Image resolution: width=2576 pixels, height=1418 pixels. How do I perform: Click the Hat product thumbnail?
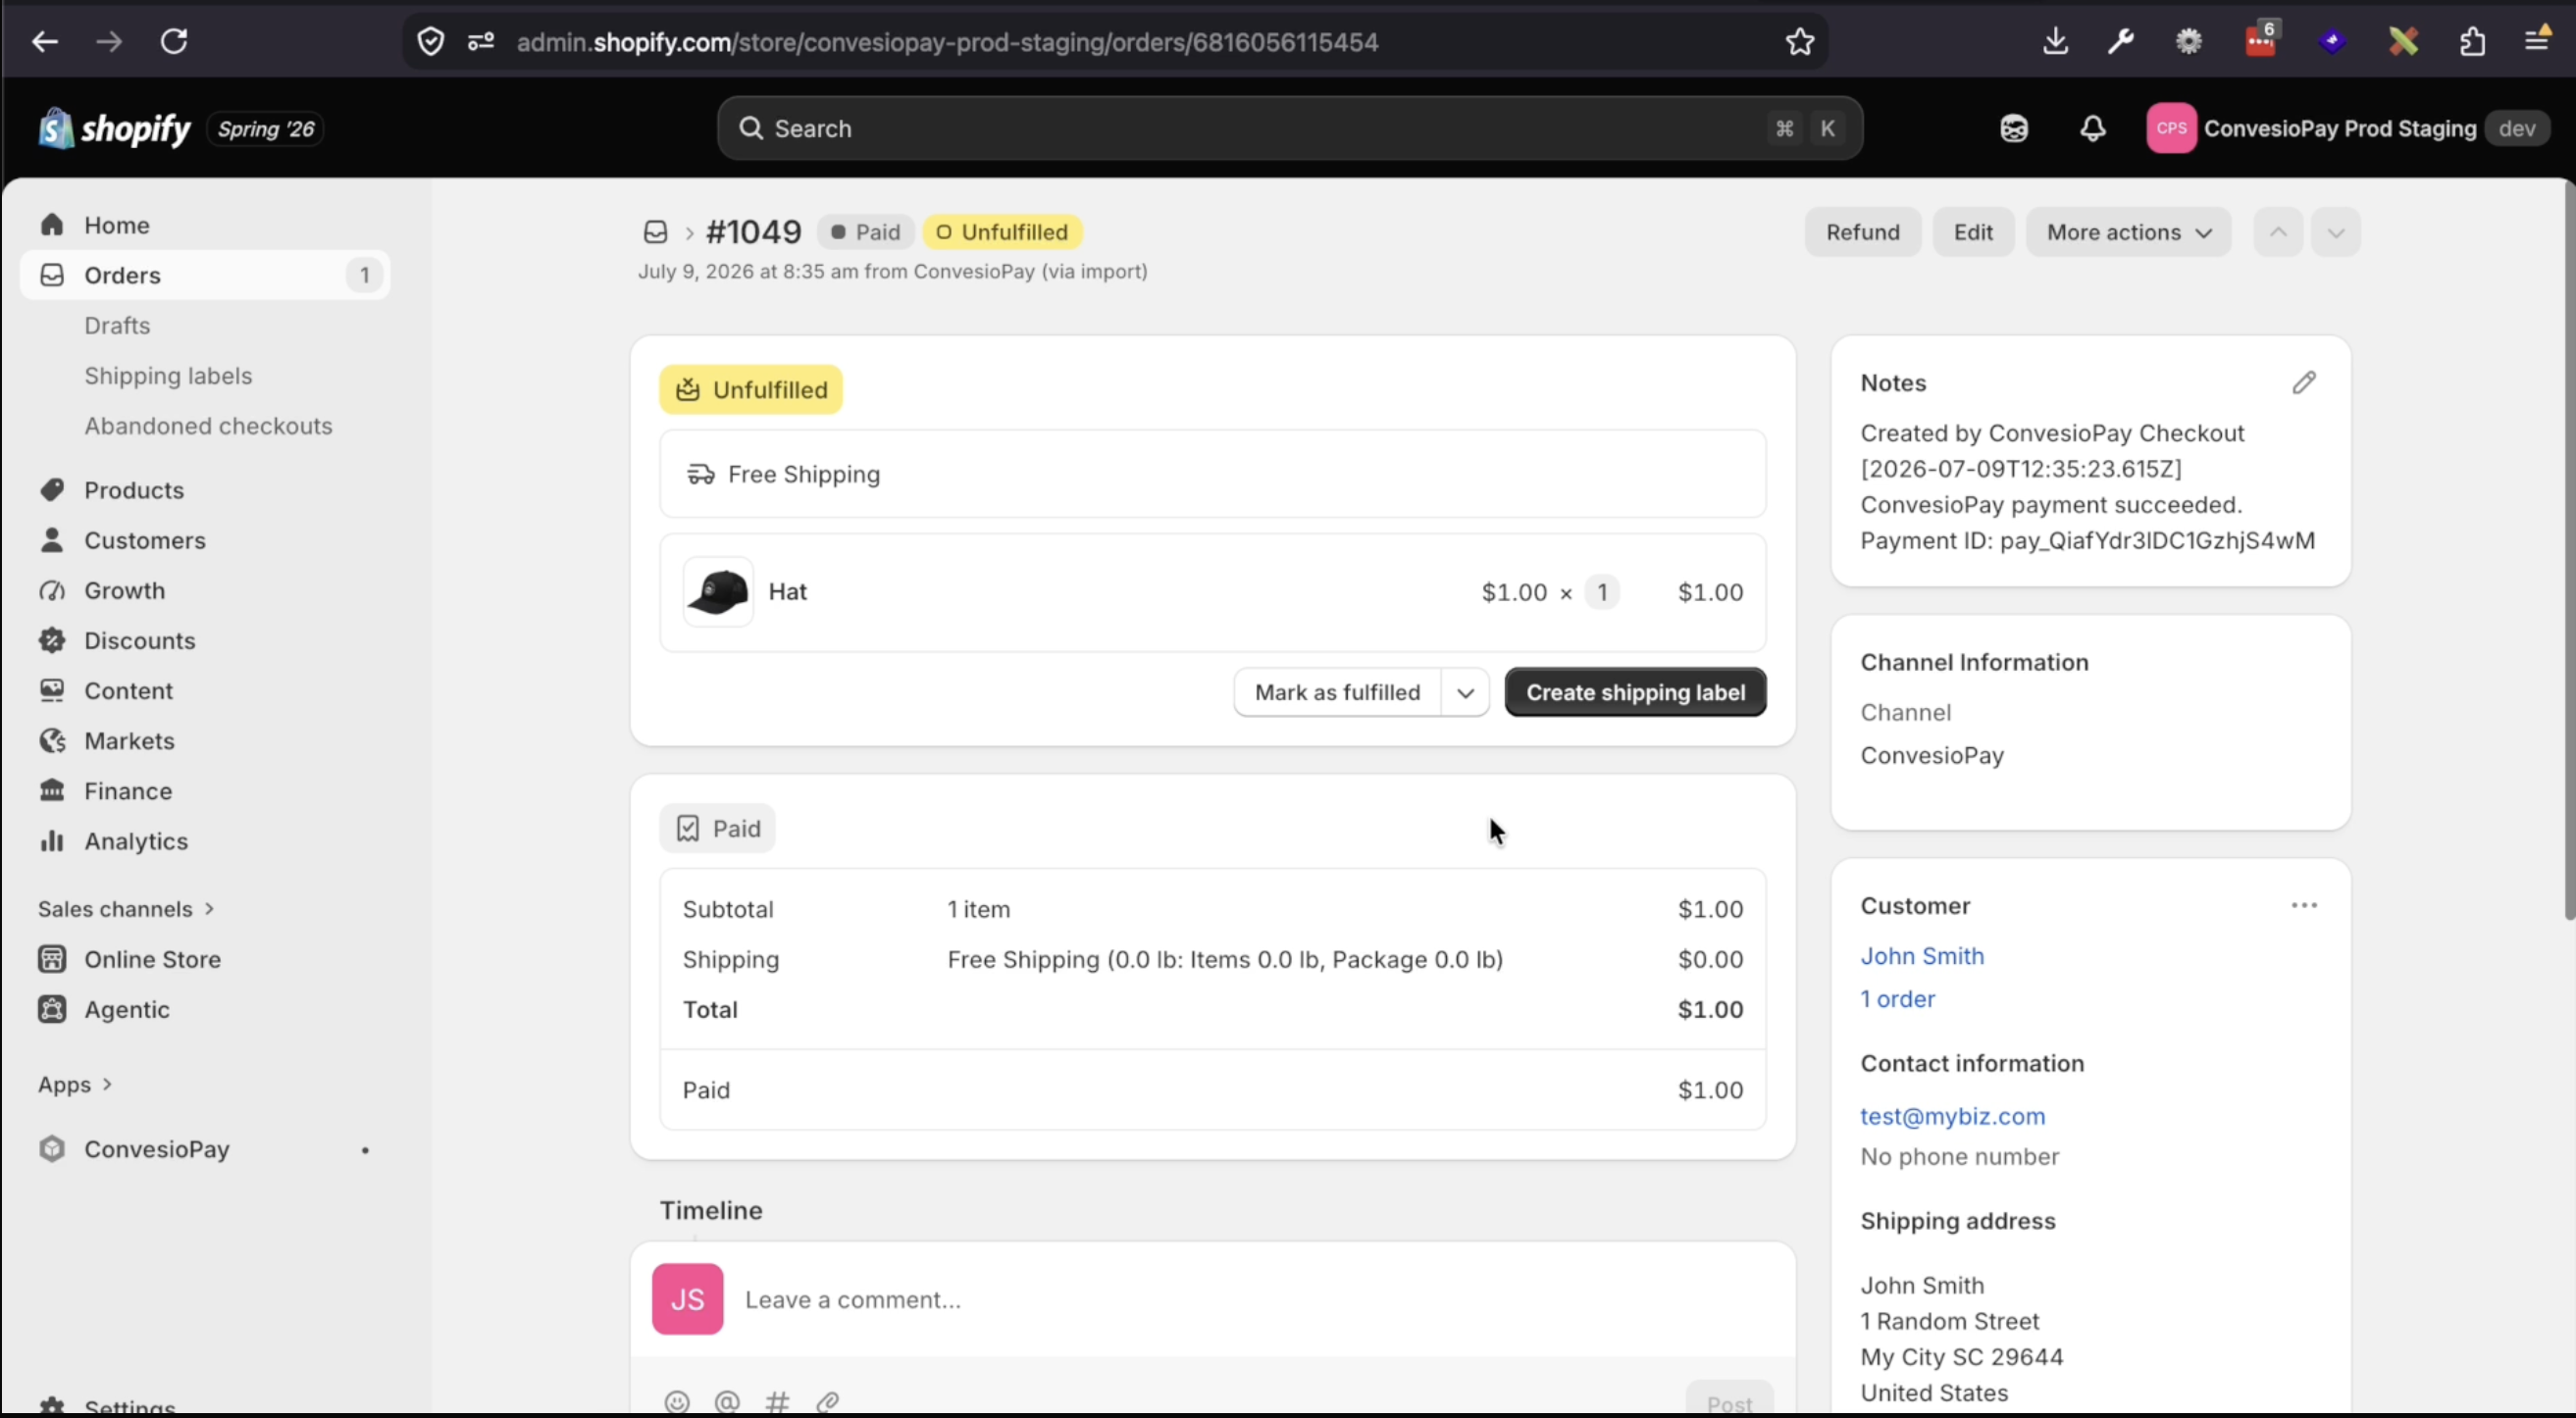tap(718, 592)
